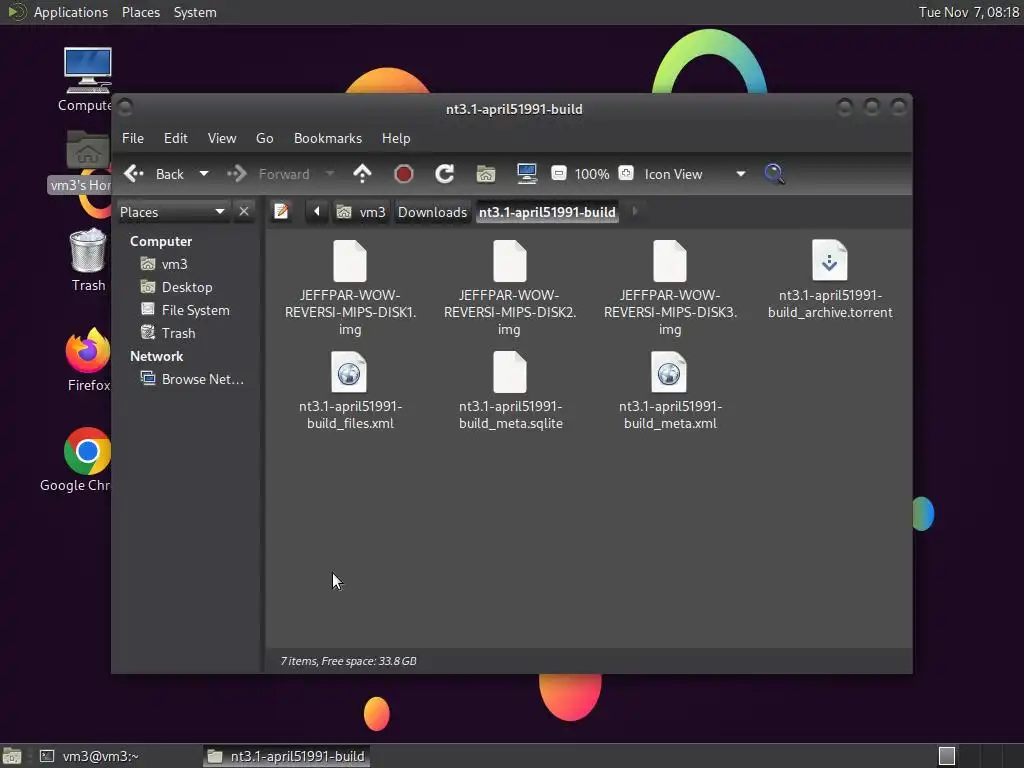The height and width of the screenshot is (768, 1024).
Task: Click the zoom in plus icon
Action: pyautogui.click(x=626, y=174)
